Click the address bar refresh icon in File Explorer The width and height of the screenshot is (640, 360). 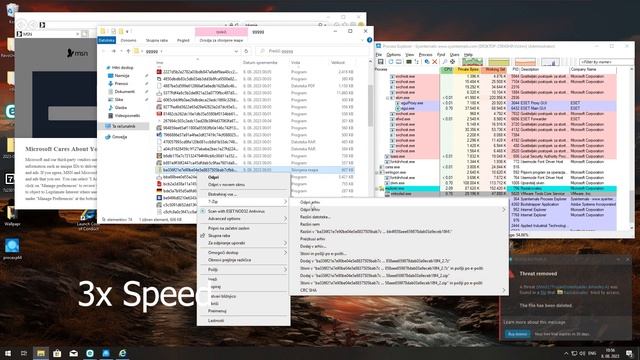pyautogui.click(x=246, y=51)
